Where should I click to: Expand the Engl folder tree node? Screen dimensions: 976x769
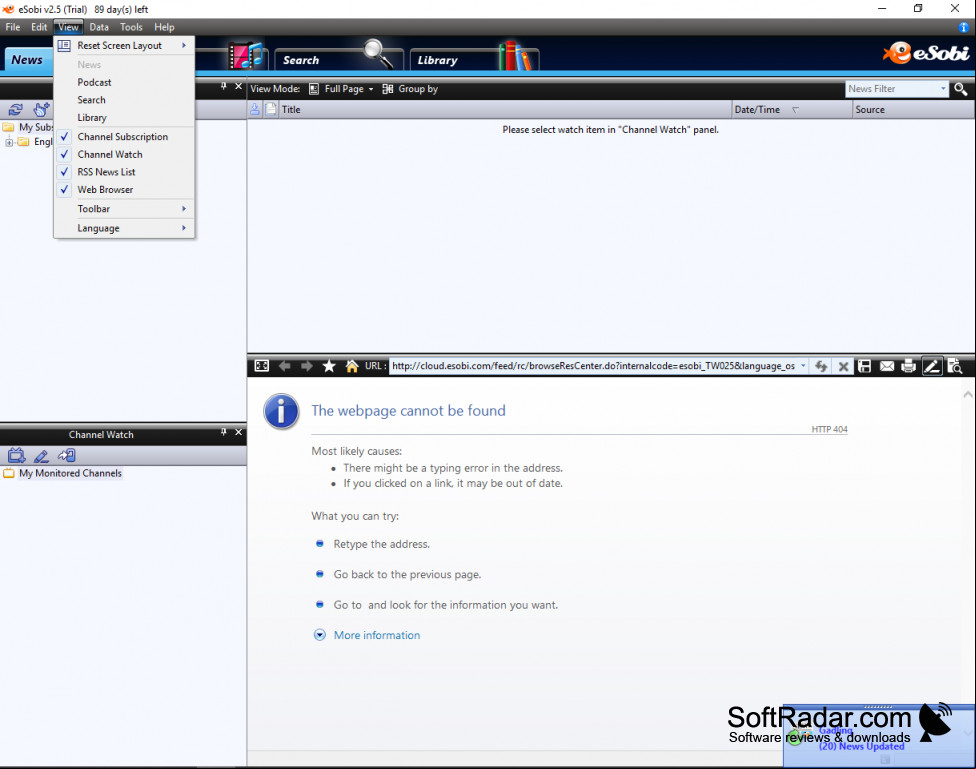click(x=9, y=143)
